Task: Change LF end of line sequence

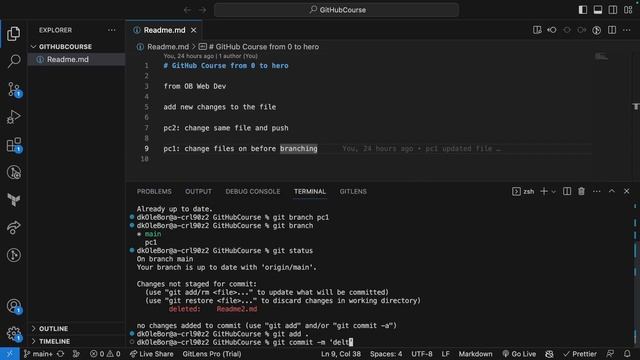Action: coord(445,354)
